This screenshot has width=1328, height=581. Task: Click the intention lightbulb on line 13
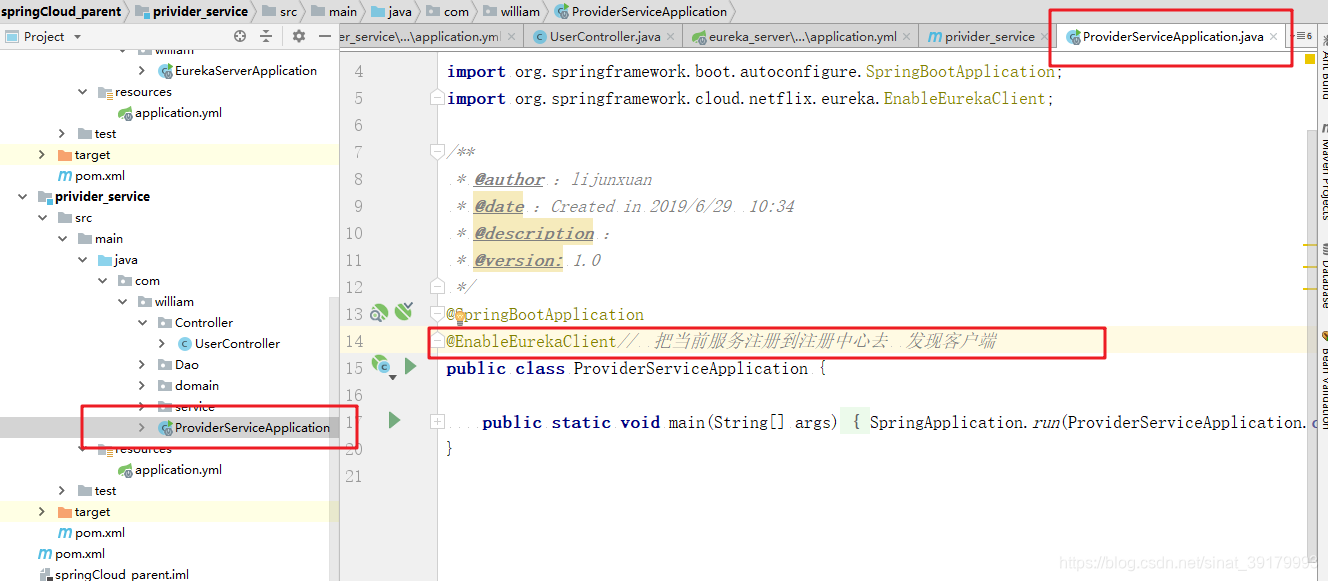(x=460, y=316)
